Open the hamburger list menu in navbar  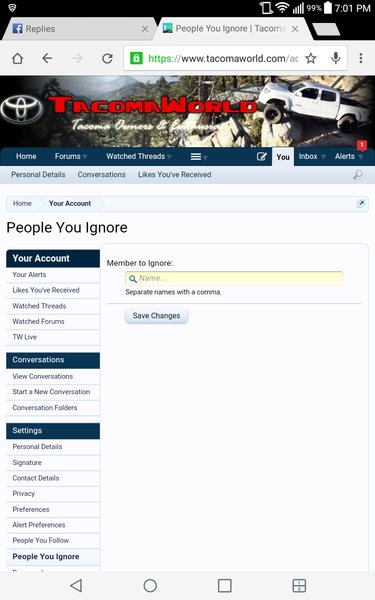pyautogui.click(x=196, y=157)
